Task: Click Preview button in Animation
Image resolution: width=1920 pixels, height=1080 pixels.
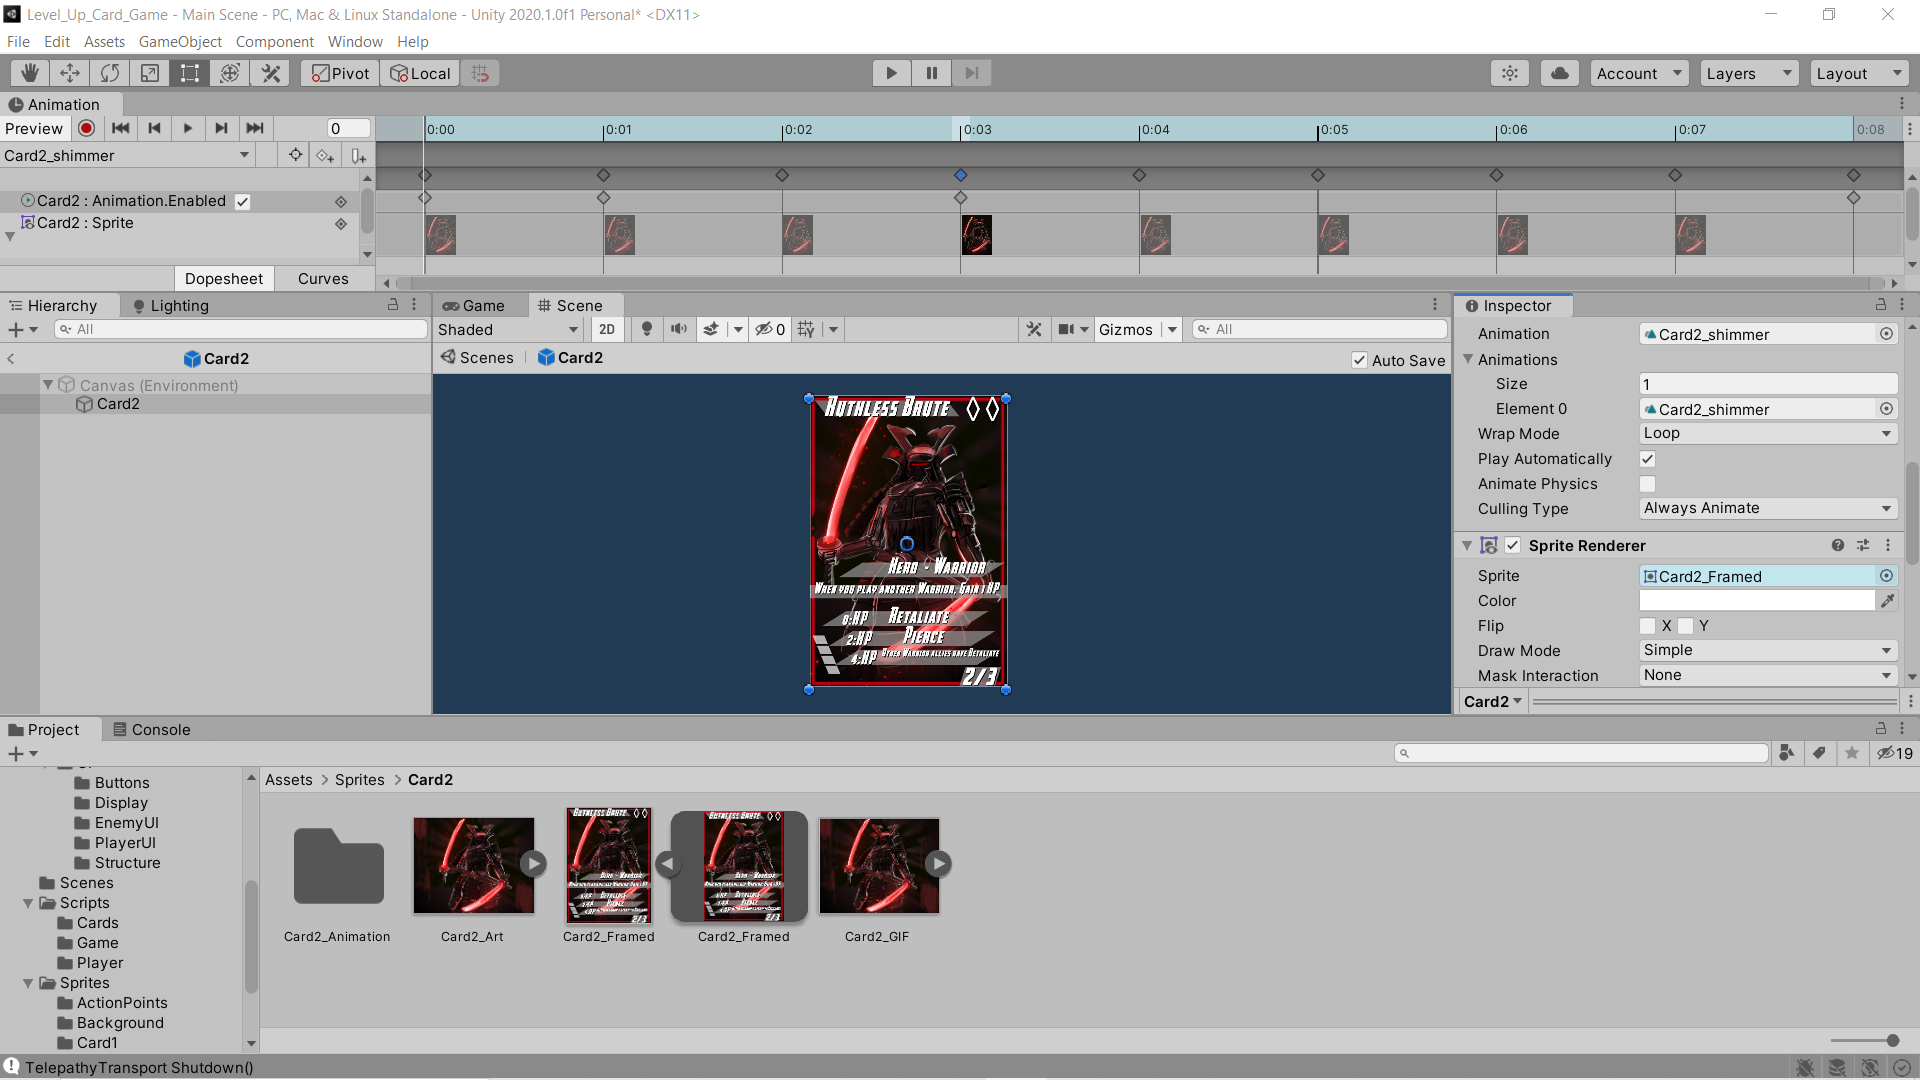Action: tap(34, 128)
